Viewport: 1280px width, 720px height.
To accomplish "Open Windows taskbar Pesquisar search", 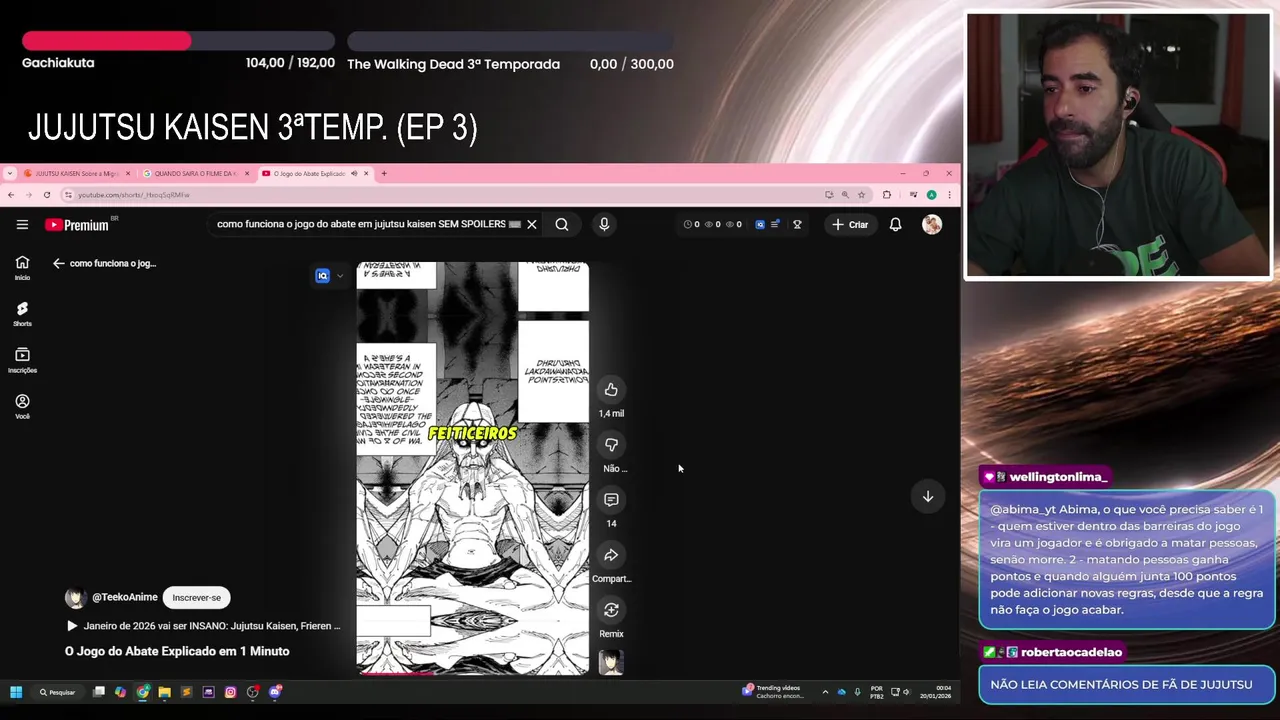I will click(58, 692).
